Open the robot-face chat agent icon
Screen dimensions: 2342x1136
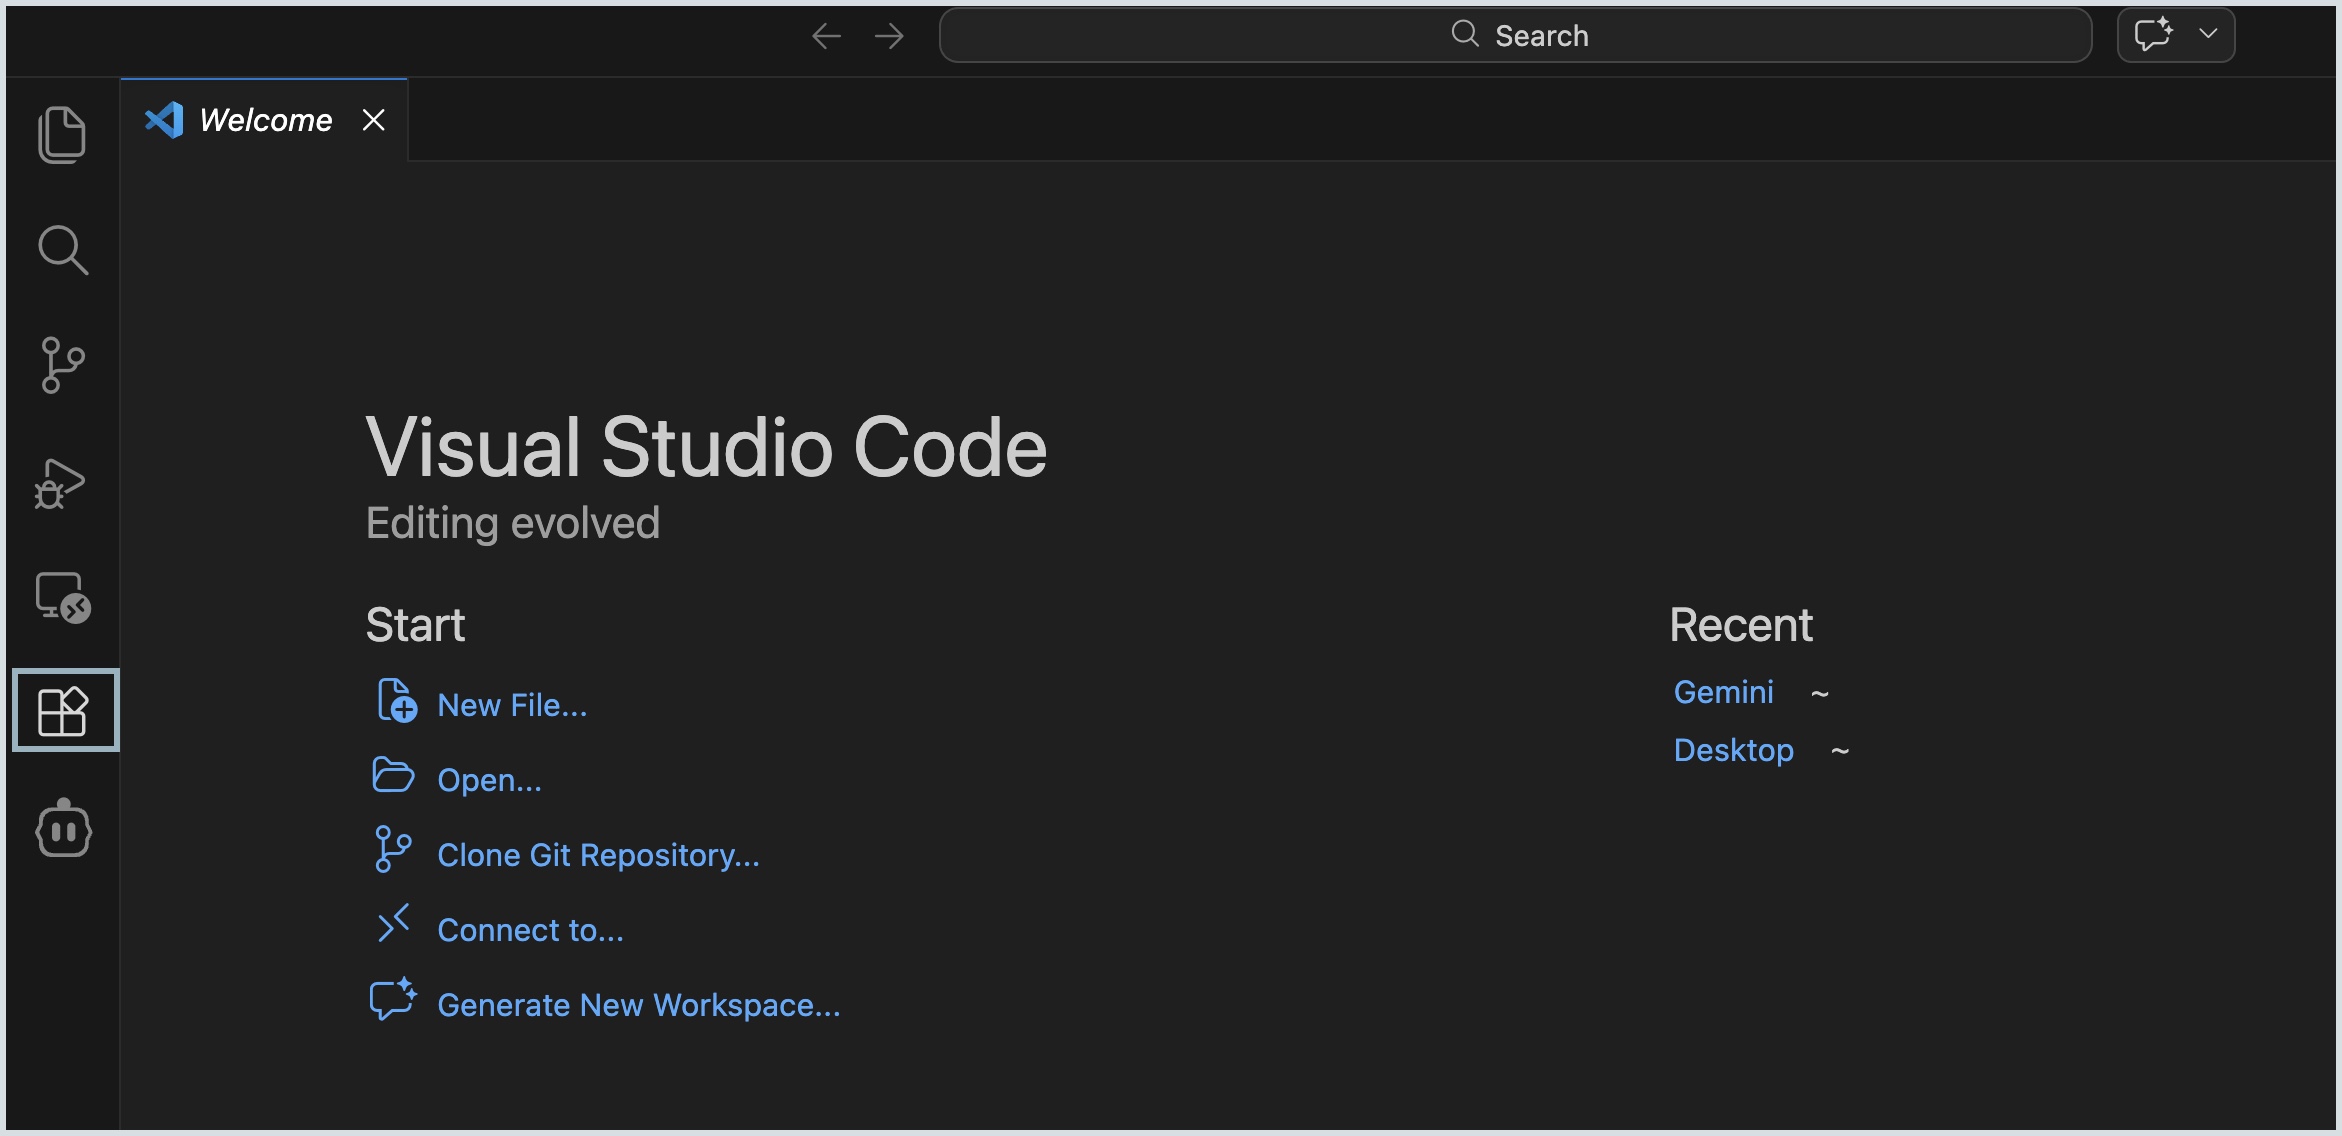pos(64,827)
